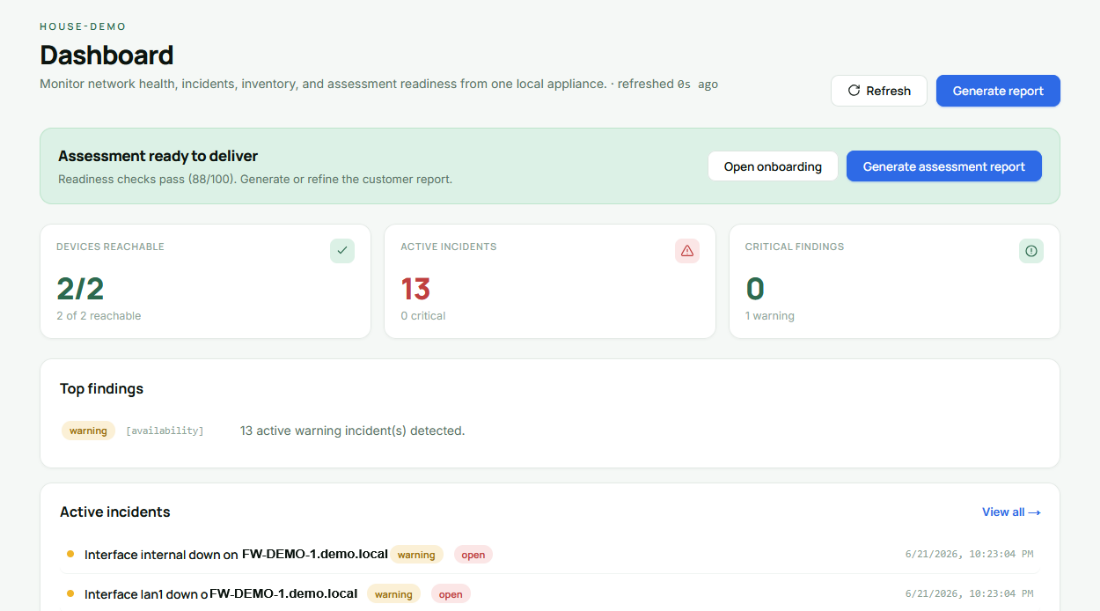The height and width of the screenshot is (611, 1100).
Task: Click the '2 of 2 reachable' text
Action: tap(99, 316)
